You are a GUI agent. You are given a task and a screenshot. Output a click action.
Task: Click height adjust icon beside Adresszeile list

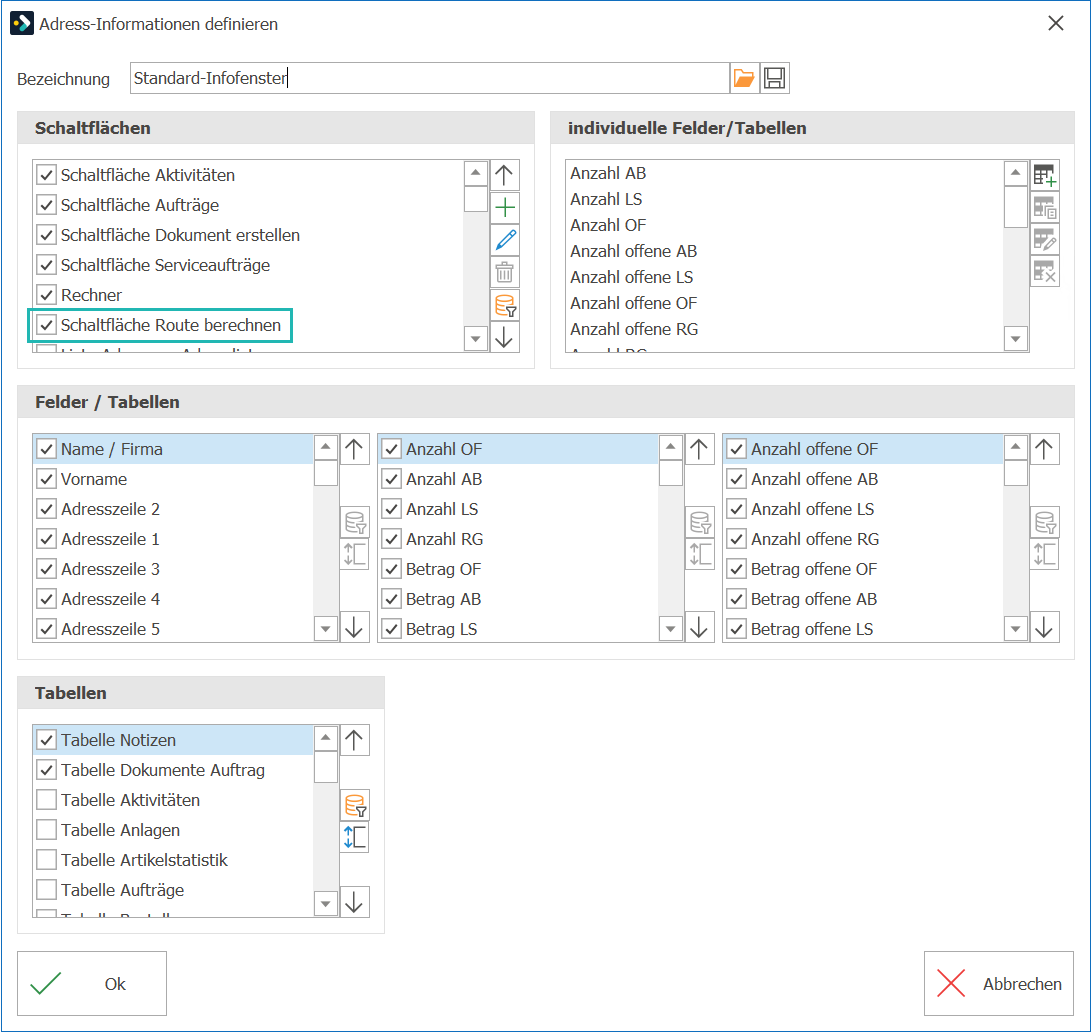354,554
